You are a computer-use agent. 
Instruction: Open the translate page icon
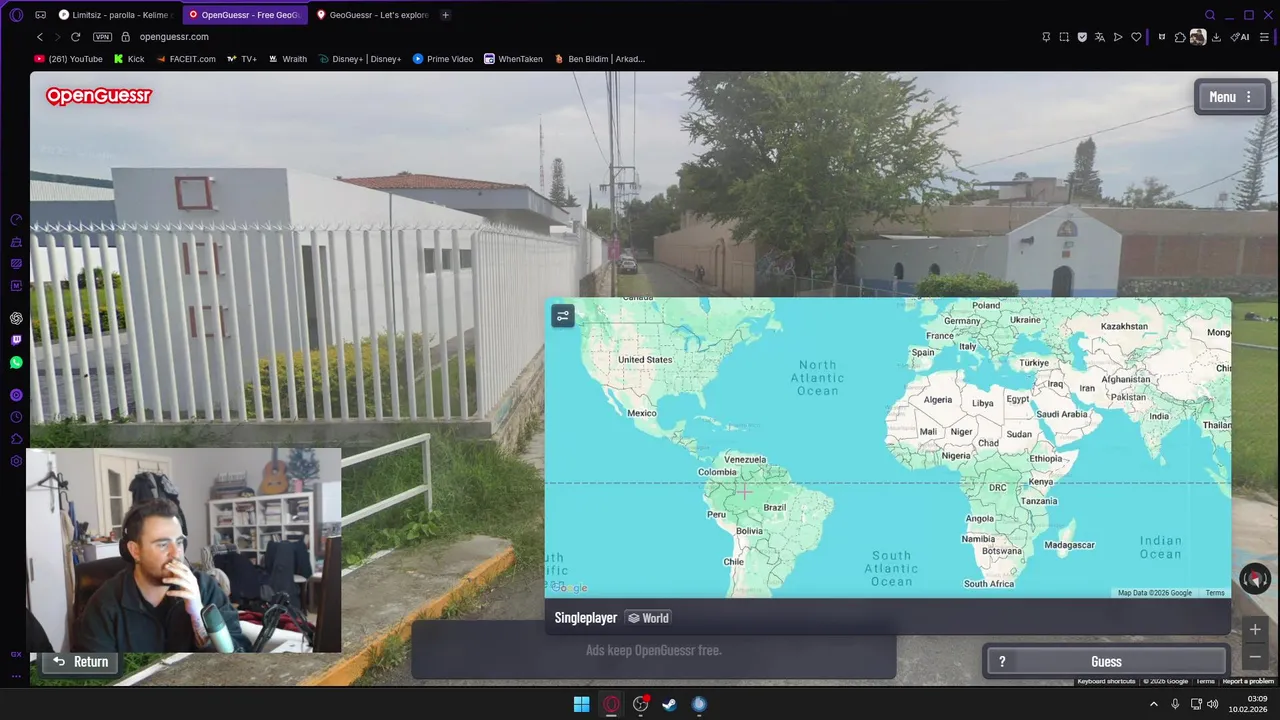(x=1100, y=37)
